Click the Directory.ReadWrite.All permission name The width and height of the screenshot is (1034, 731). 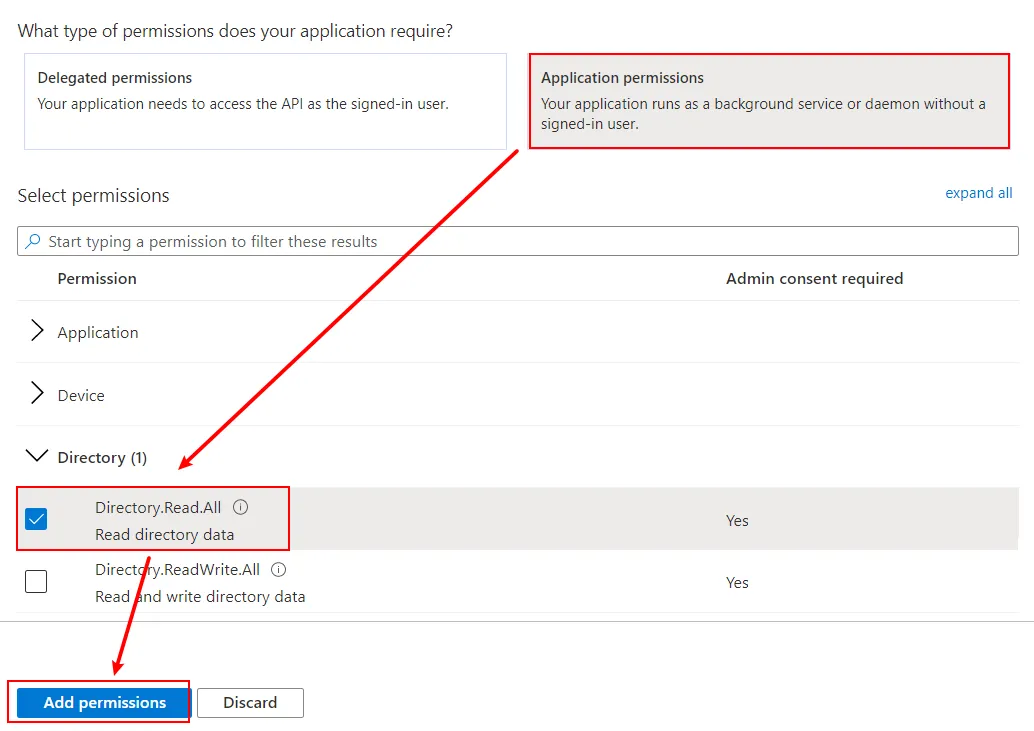click(x=177, y=570)
